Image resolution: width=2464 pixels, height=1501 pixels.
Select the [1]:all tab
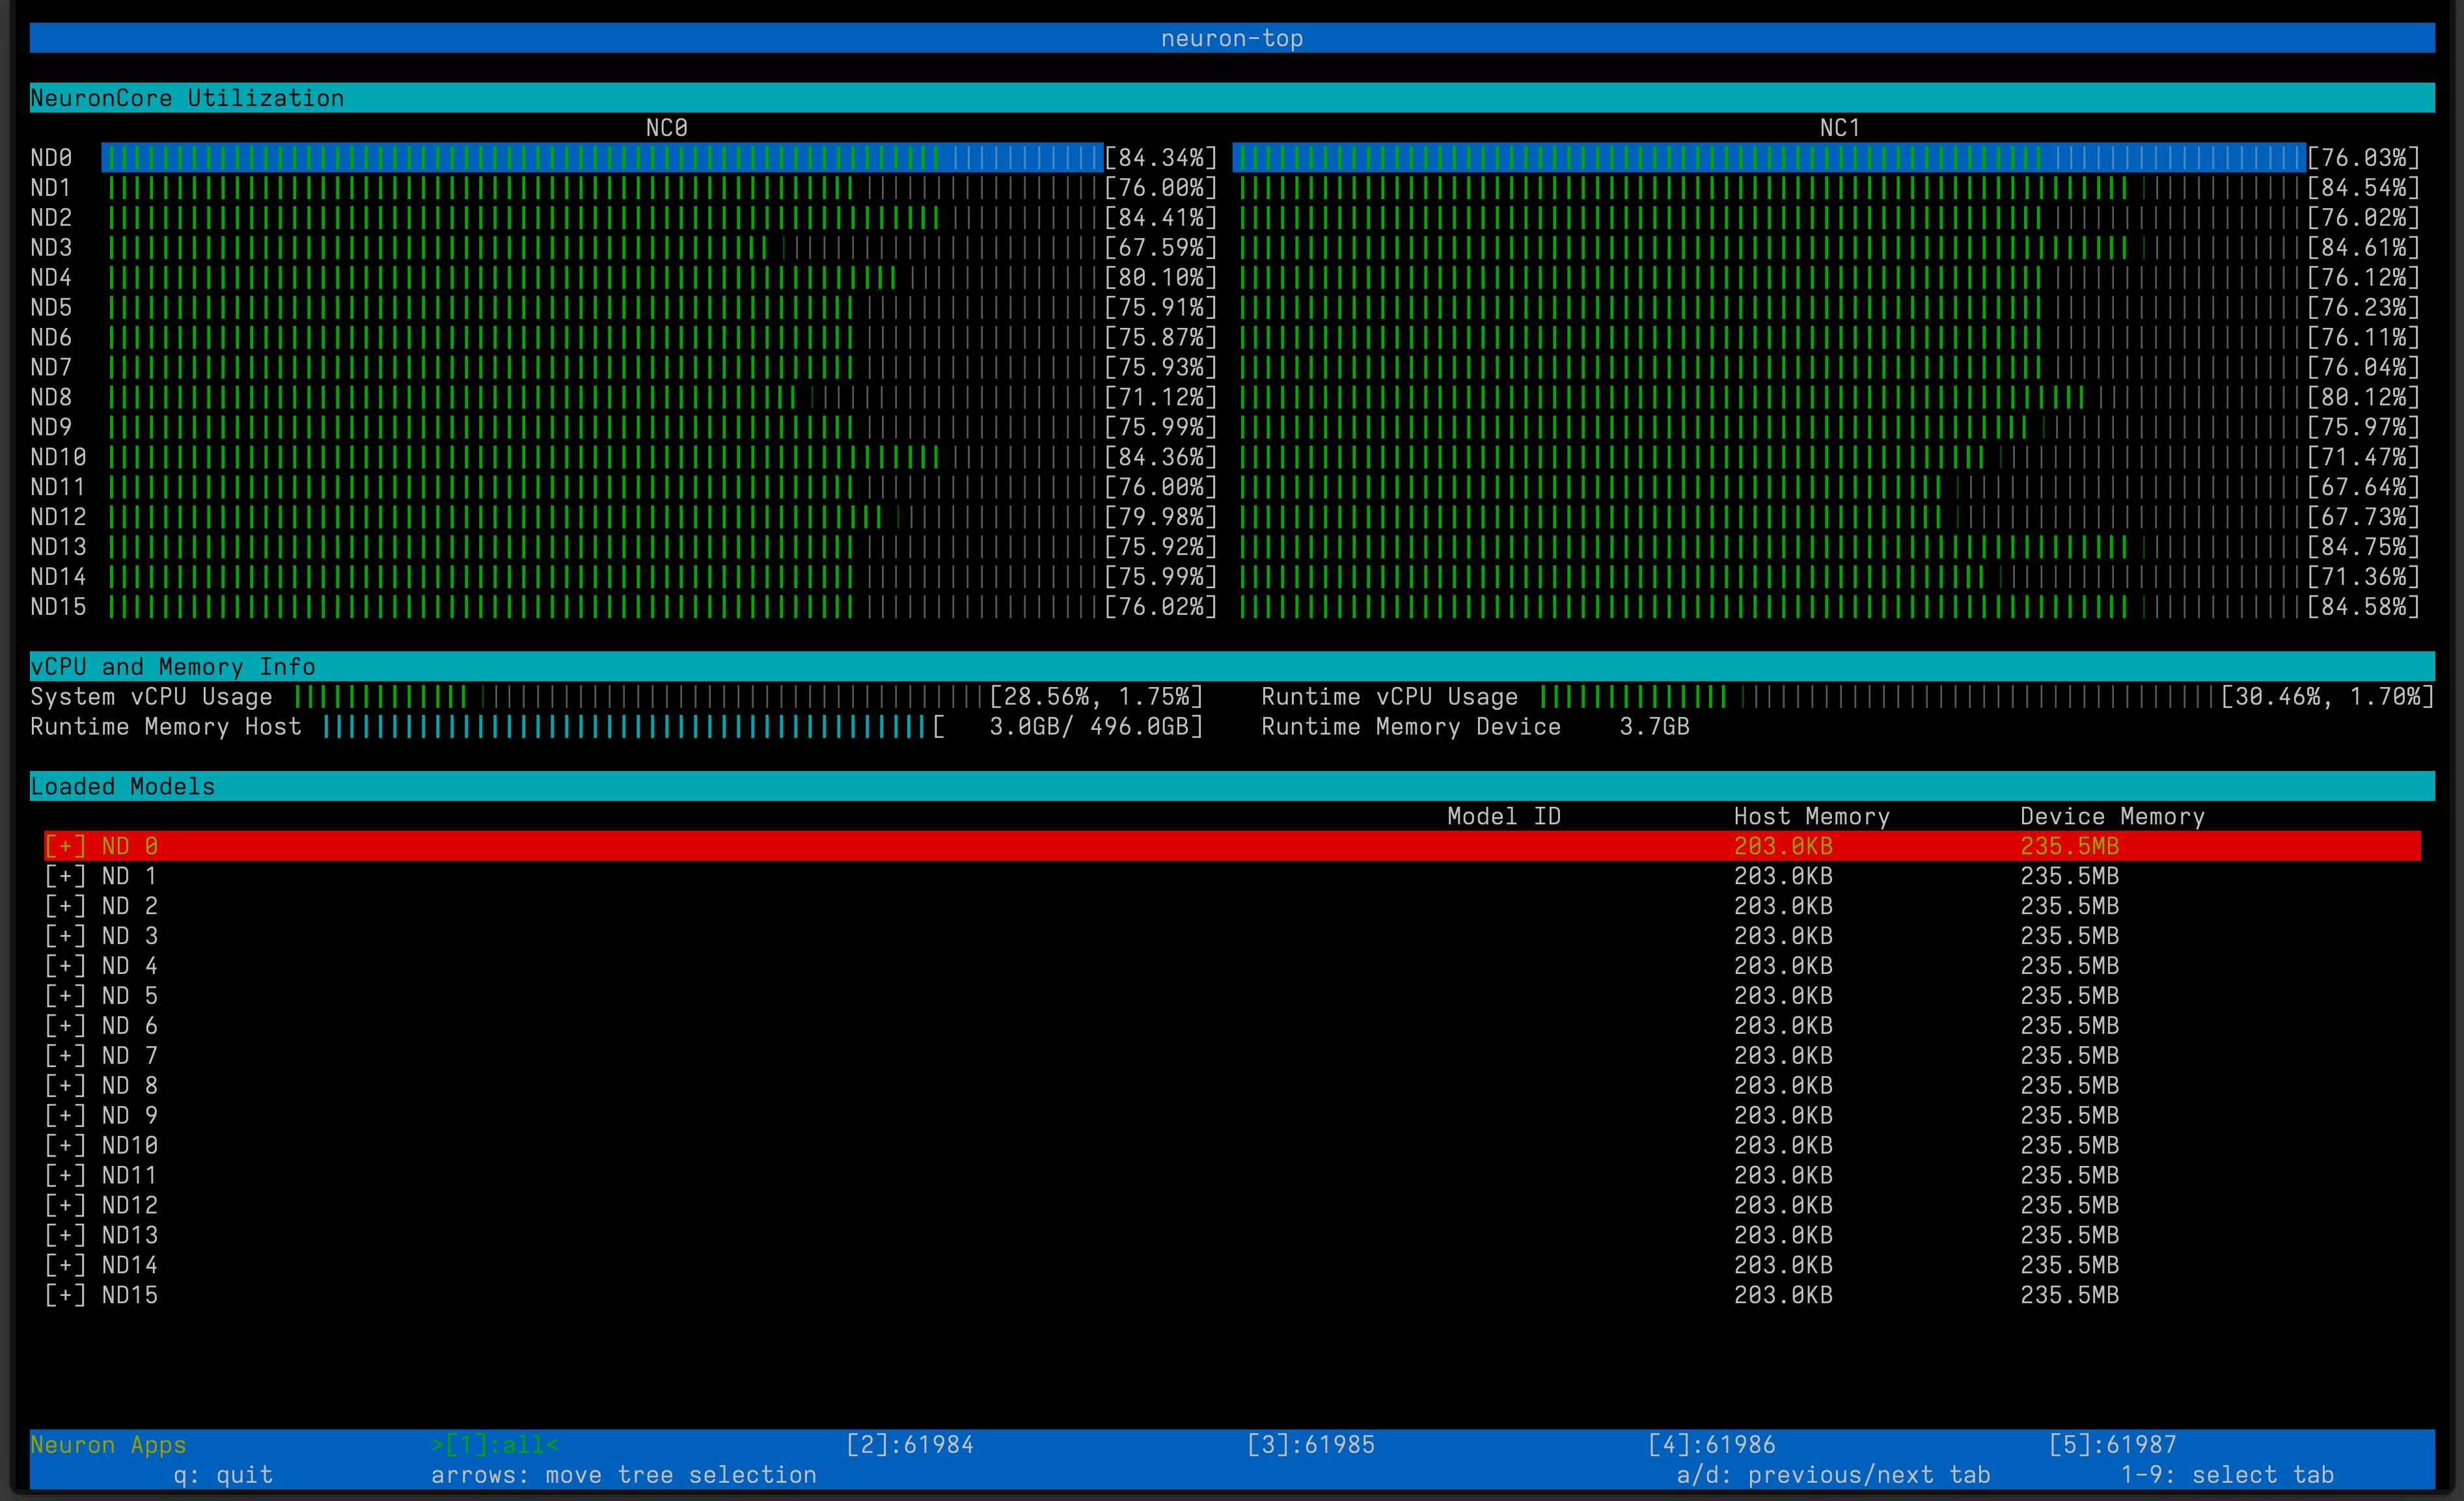click(x=495, y=1445)
